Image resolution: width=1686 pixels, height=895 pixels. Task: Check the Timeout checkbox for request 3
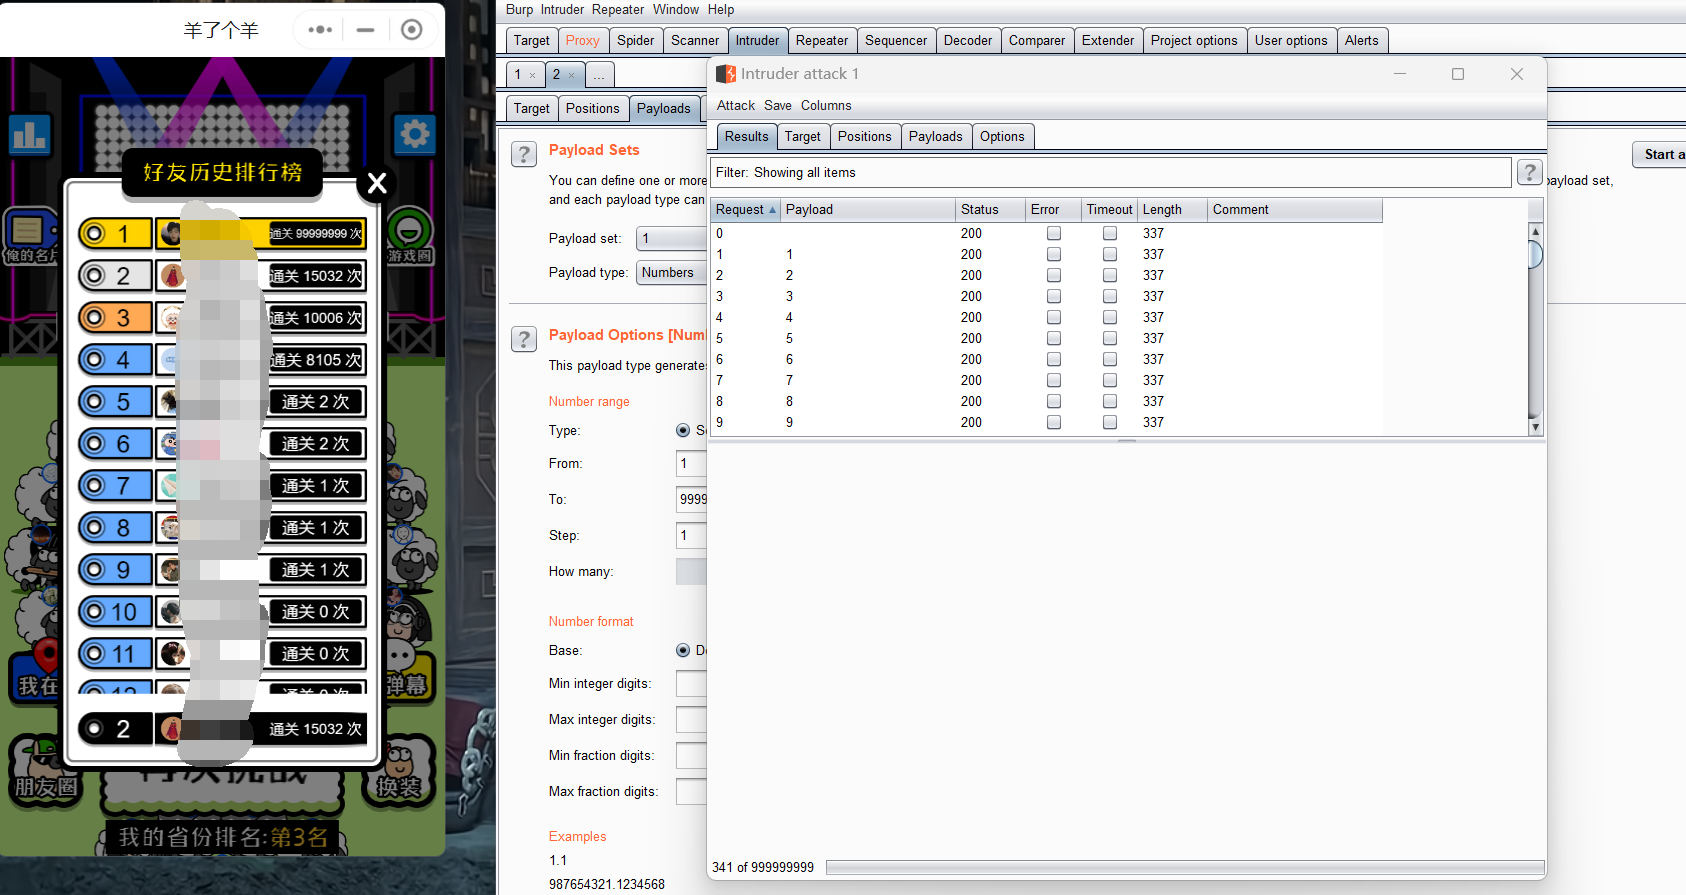(1110, 296)
